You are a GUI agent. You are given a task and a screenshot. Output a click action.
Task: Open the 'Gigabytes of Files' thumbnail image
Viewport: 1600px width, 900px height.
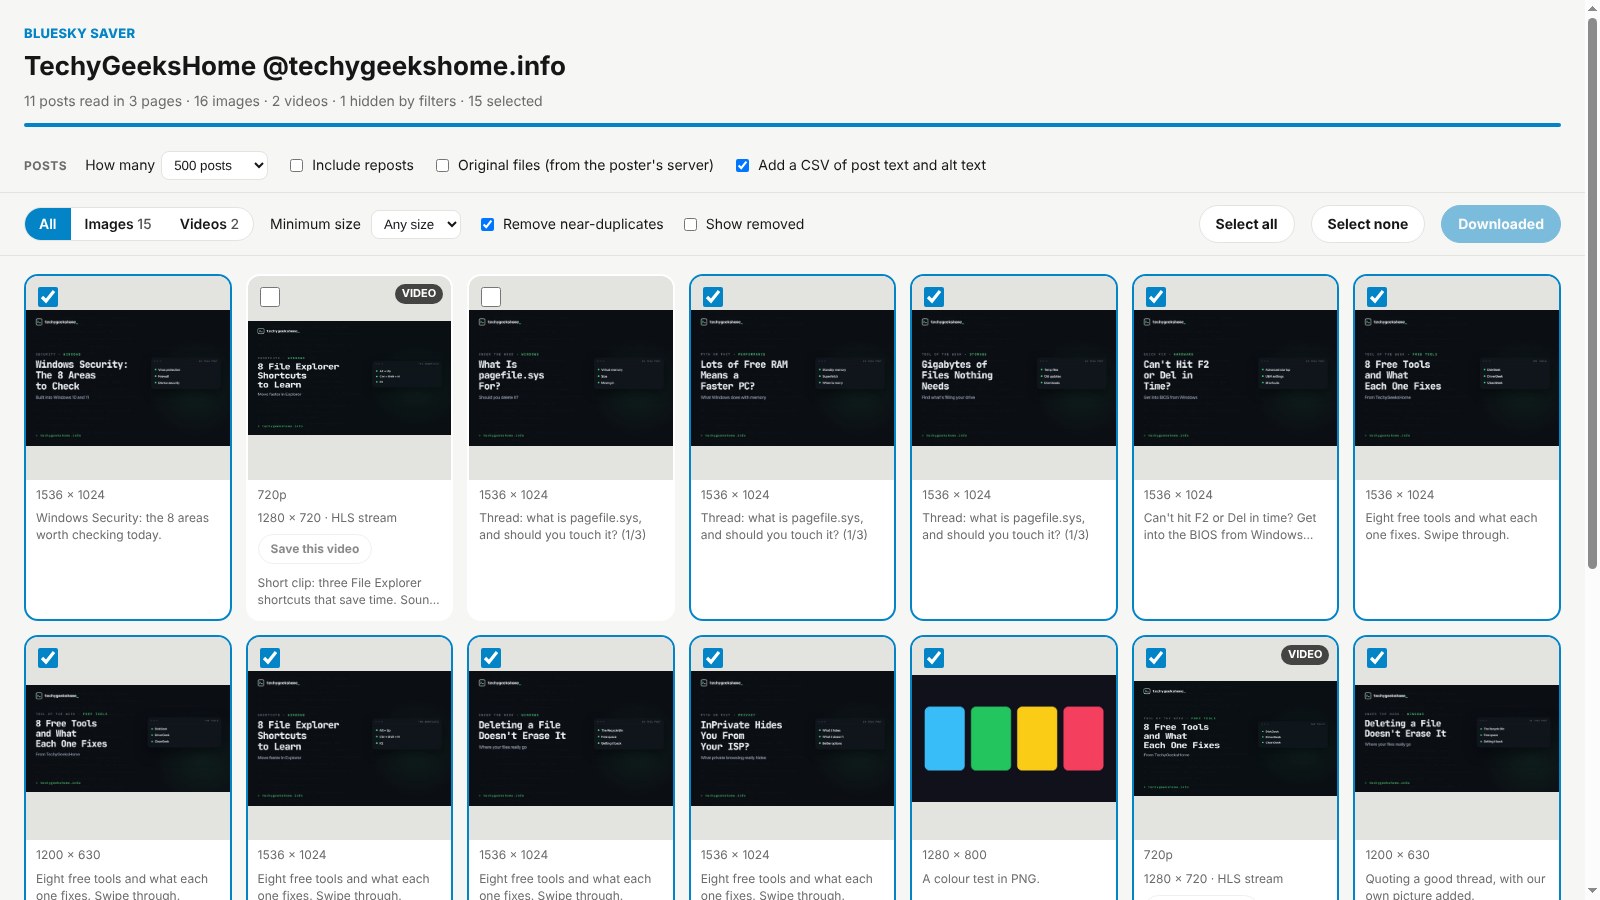tap(1014, 378)
